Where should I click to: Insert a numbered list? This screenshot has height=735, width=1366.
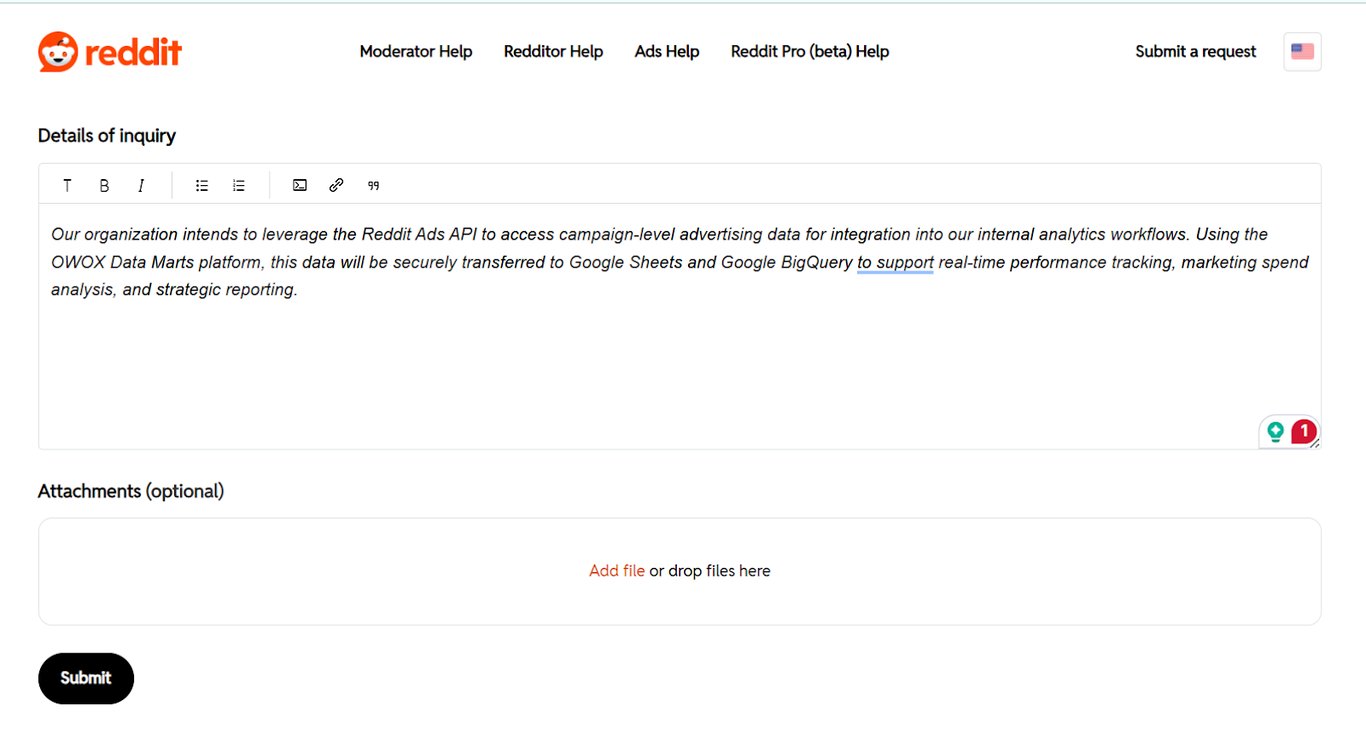239,185
